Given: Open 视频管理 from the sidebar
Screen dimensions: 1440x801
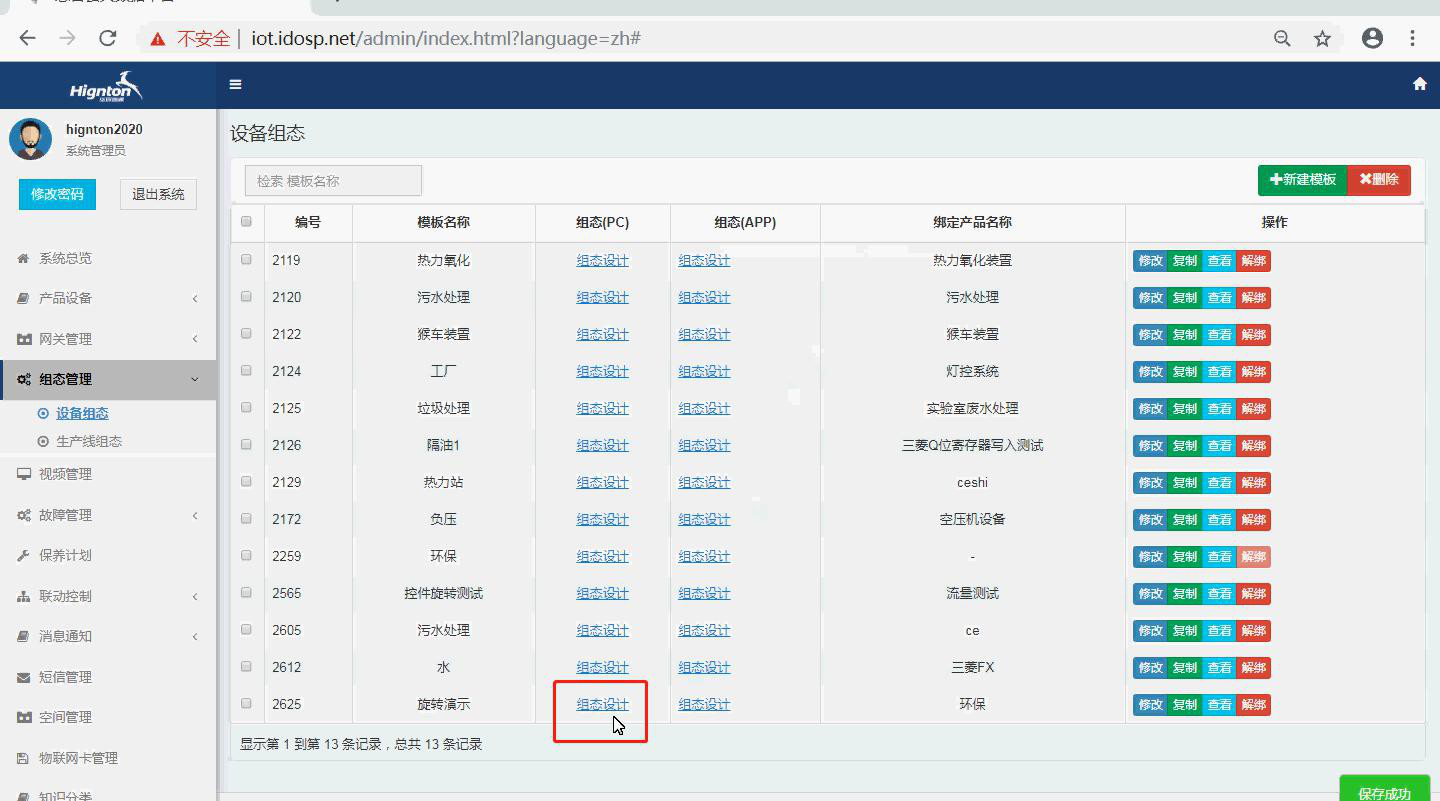Looking at the screenshot, I should coord(69,474).
